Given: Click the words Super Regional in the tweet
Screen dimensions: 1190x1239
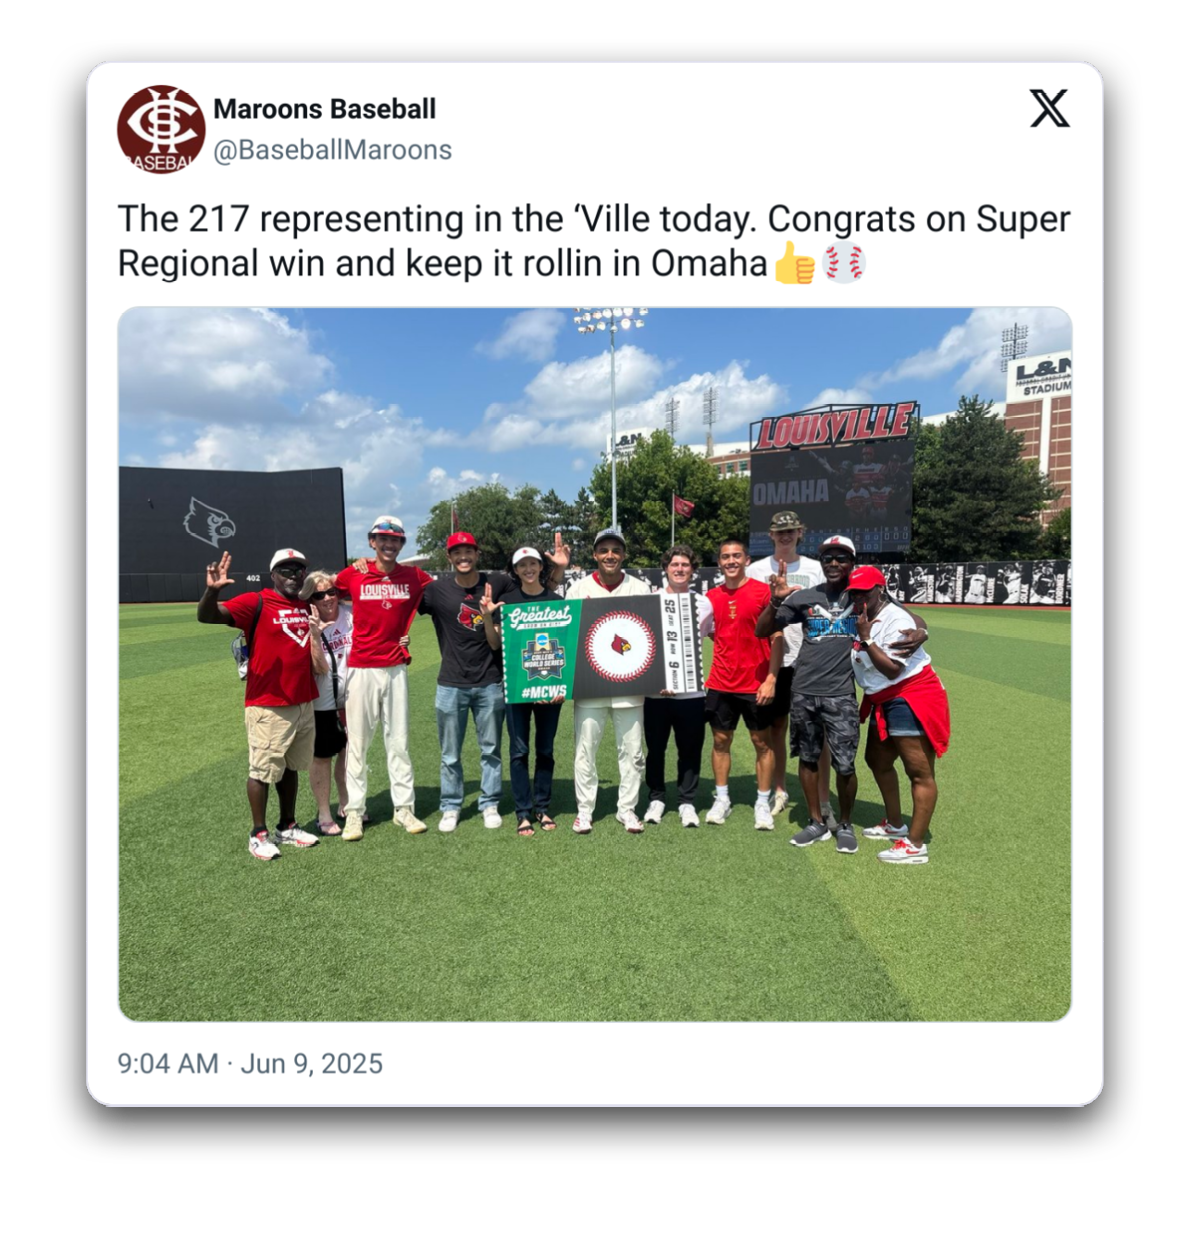Looking at the screenshot, I should (594, 241).
